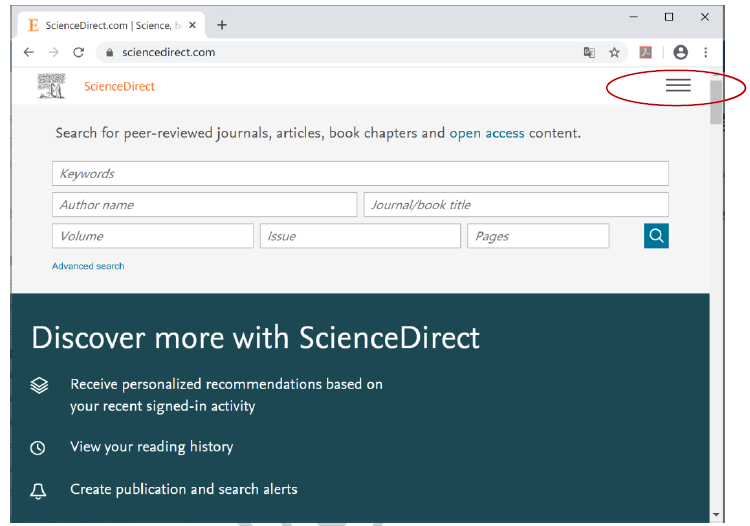Click the PDF extension icon
Viewport: 750px width, 526px height.
click(646, 52)
